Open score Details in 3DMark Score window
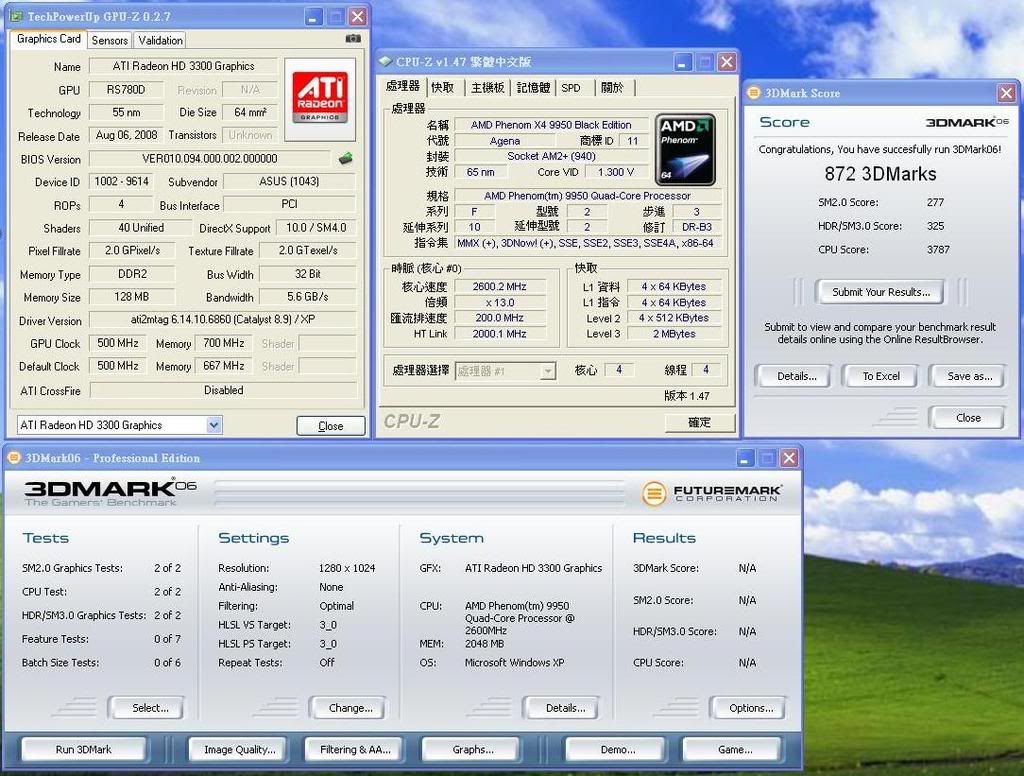 [x=796, y=376]
